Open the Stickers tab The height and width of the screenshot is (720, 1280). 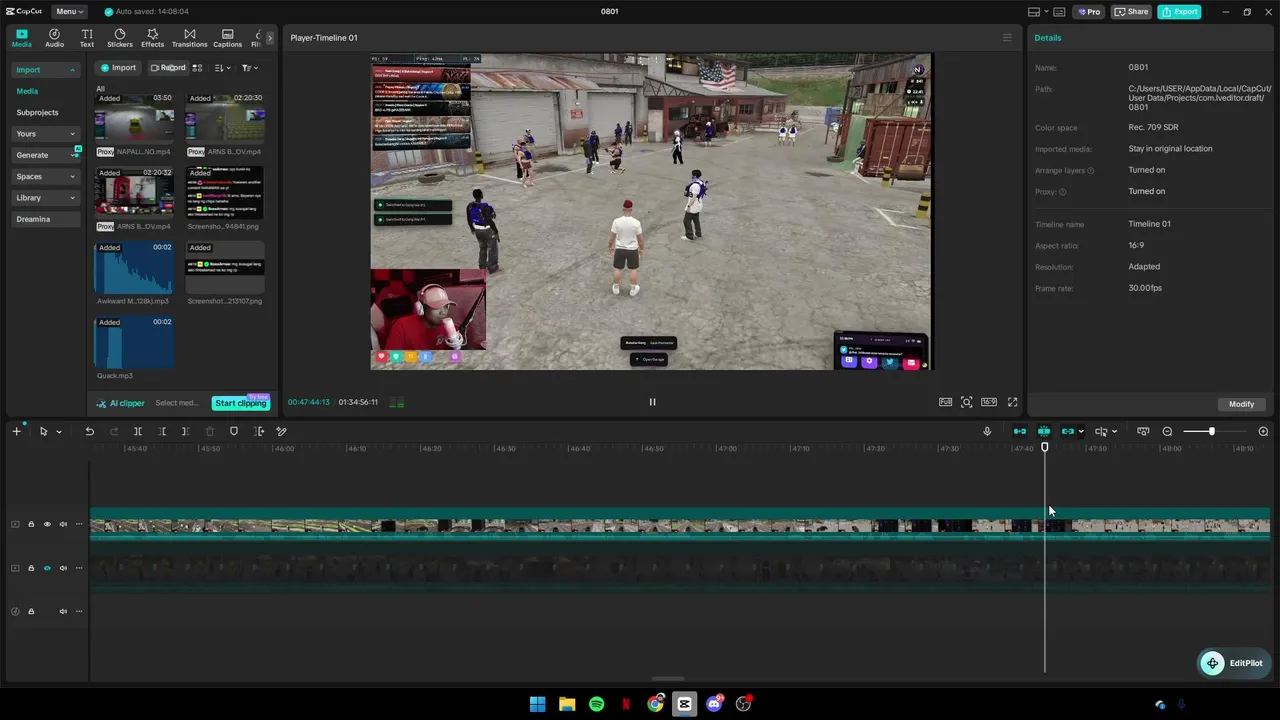[x=120, y=38]
